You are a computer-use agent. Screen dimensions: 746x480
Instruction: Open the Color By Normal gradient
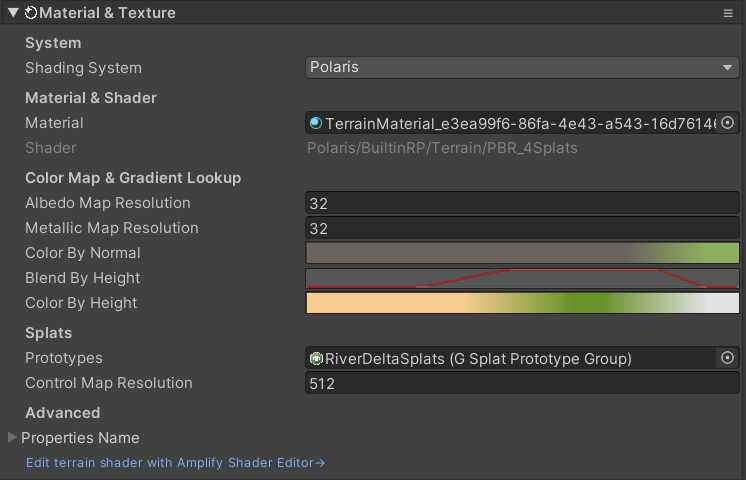coord(521,253)
